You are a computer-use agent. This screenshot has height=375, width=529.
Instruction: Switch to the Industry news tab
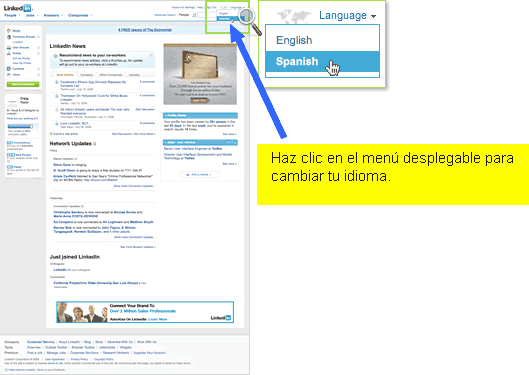[x=134, y=75]
